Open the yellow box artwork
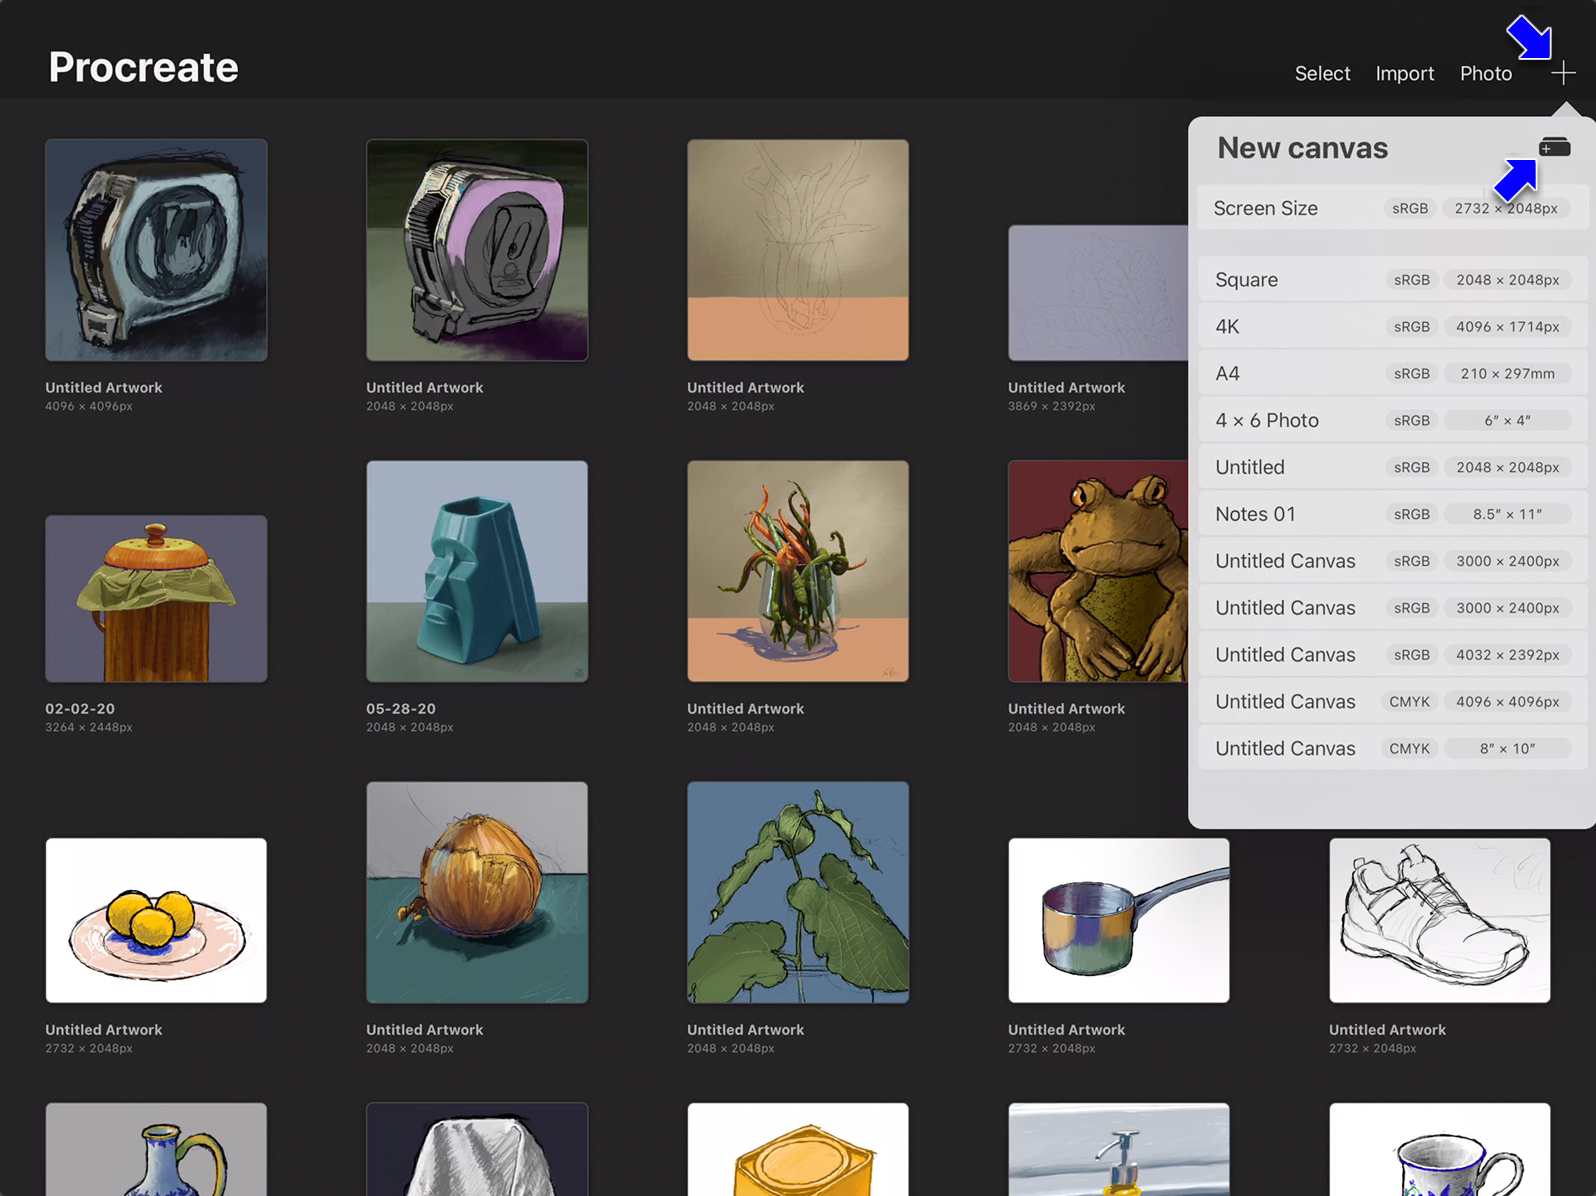 click(x=798, y=1149)
